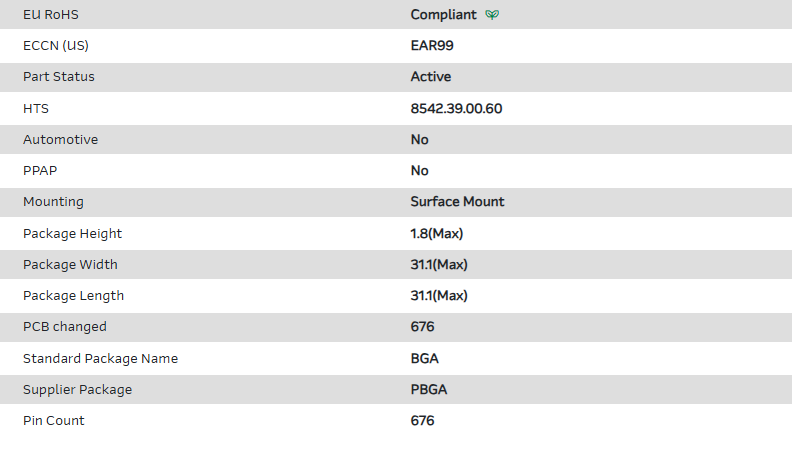
Task: Click the Part Status label
Action: [x=59, y=77]
